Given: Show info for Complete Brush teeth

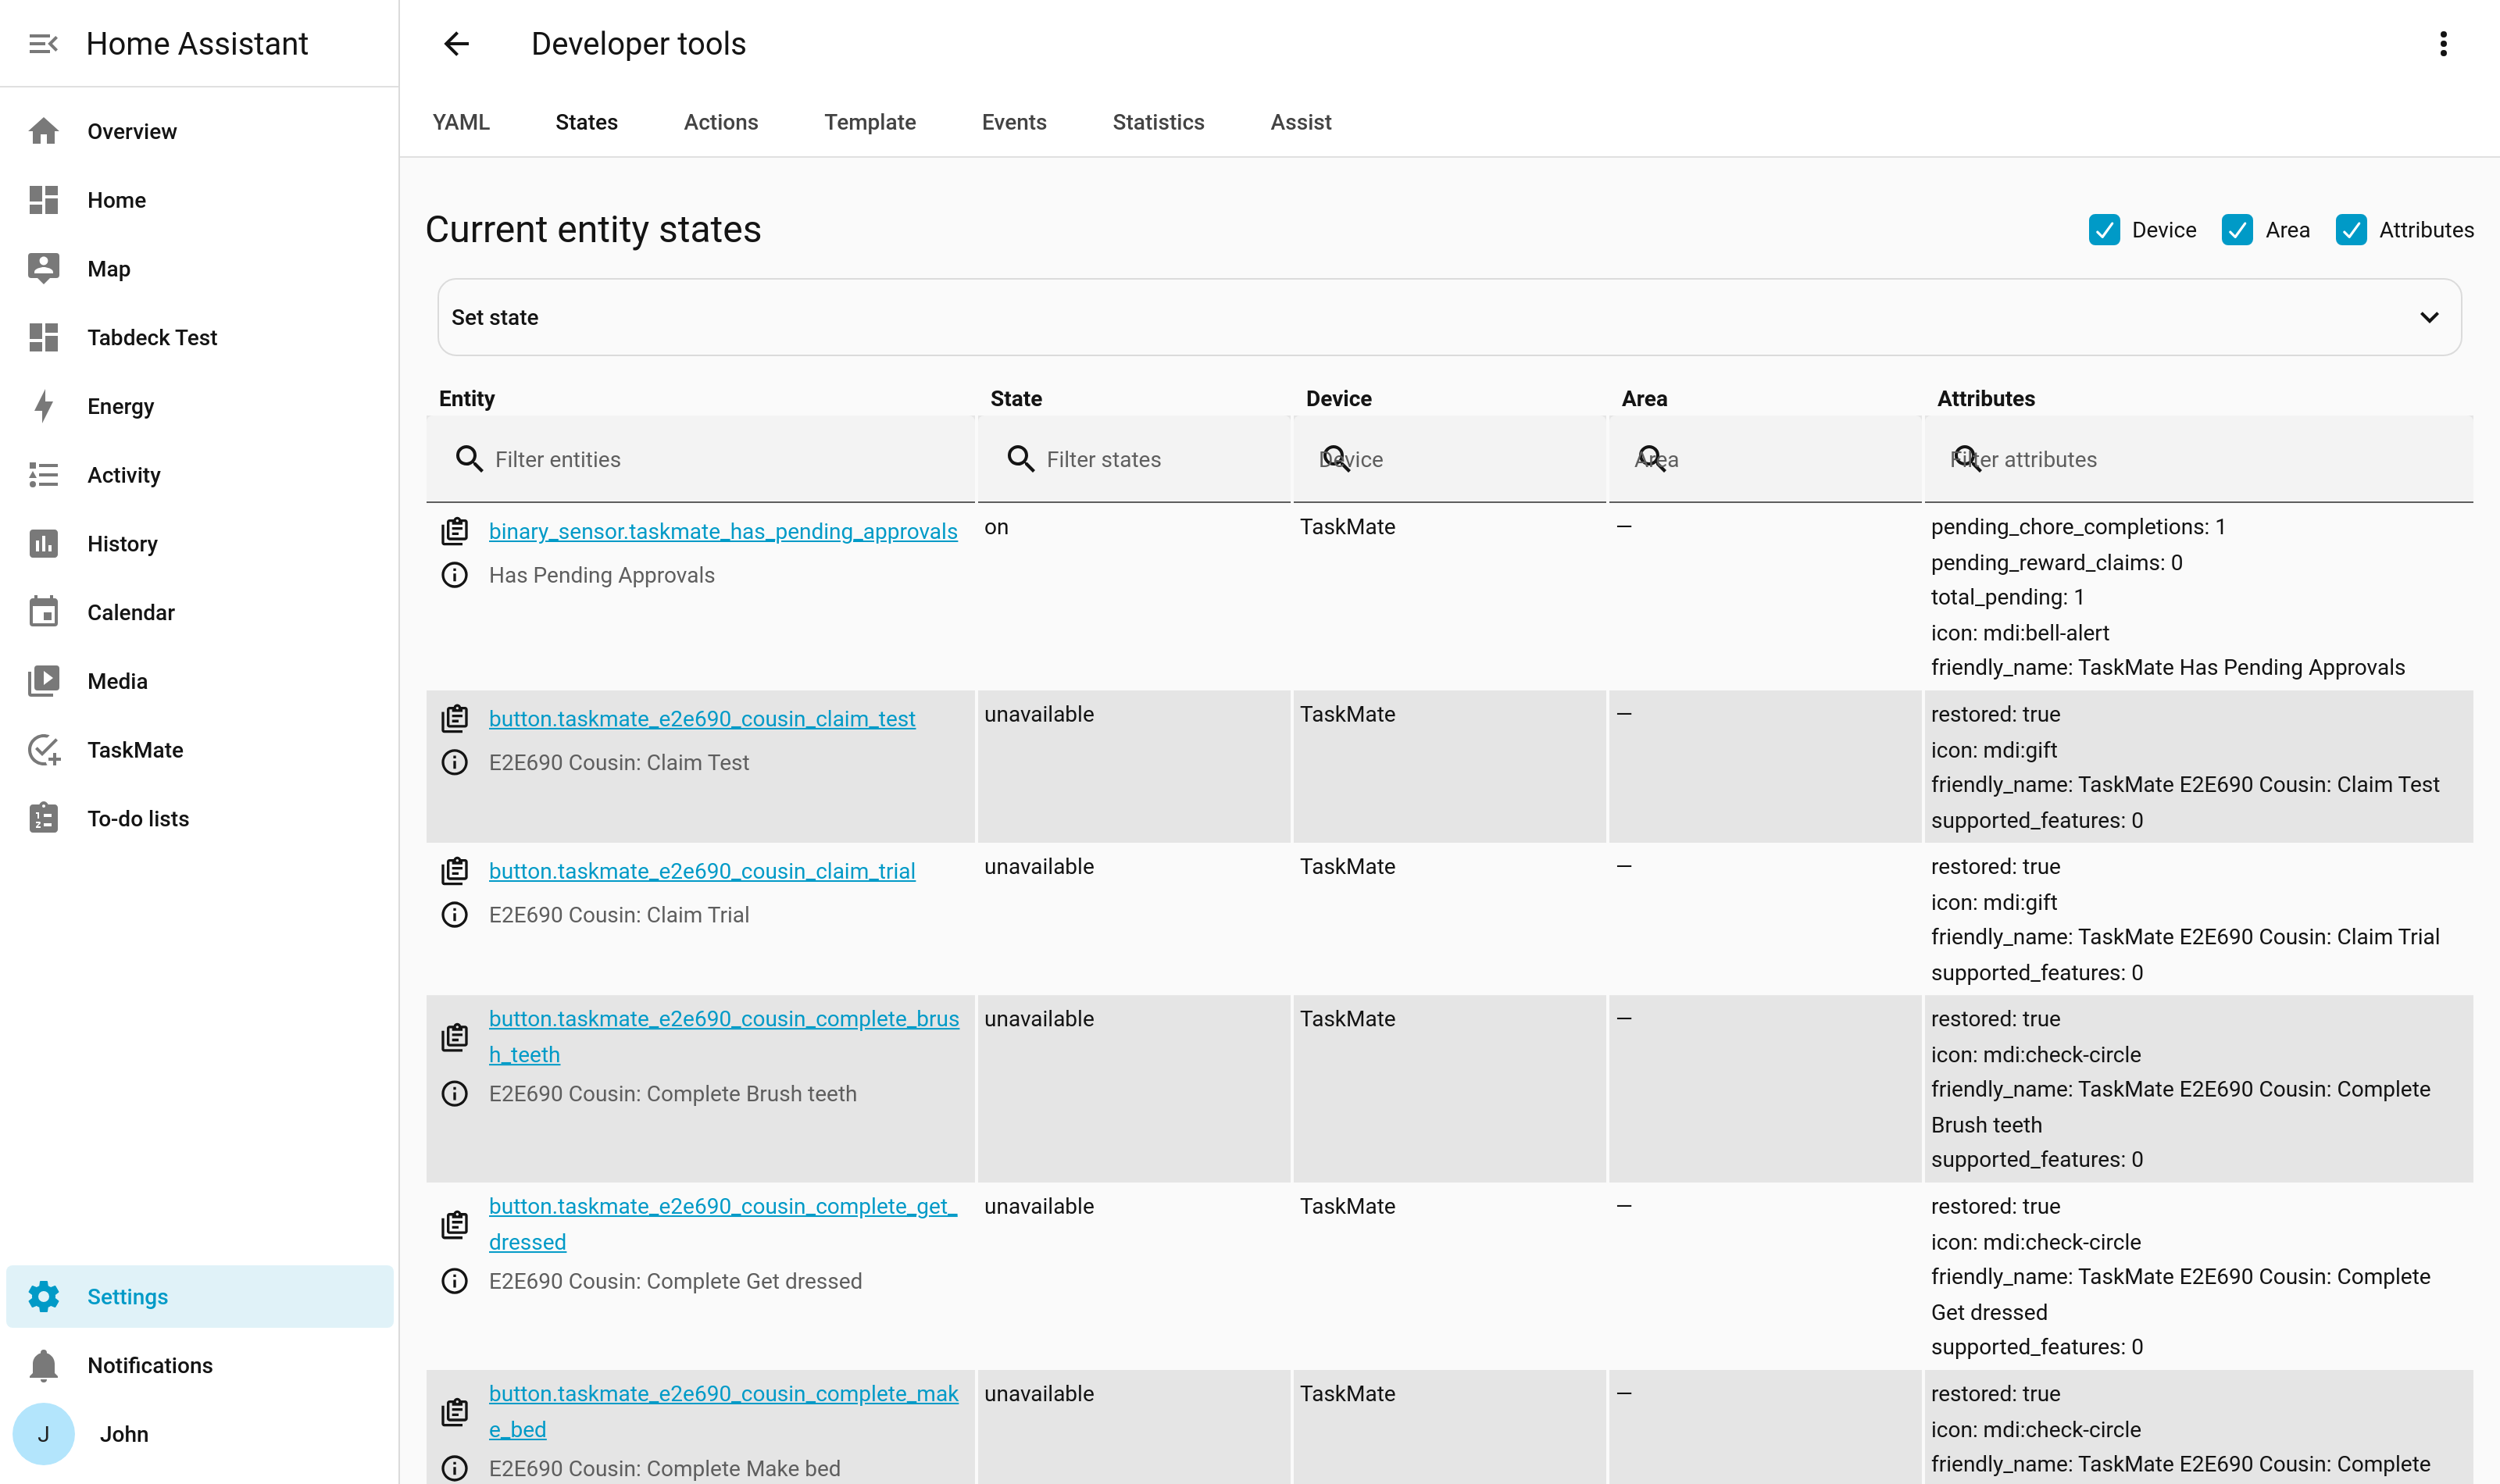Looking at the screenshot, I should [x=455, y=1094].
